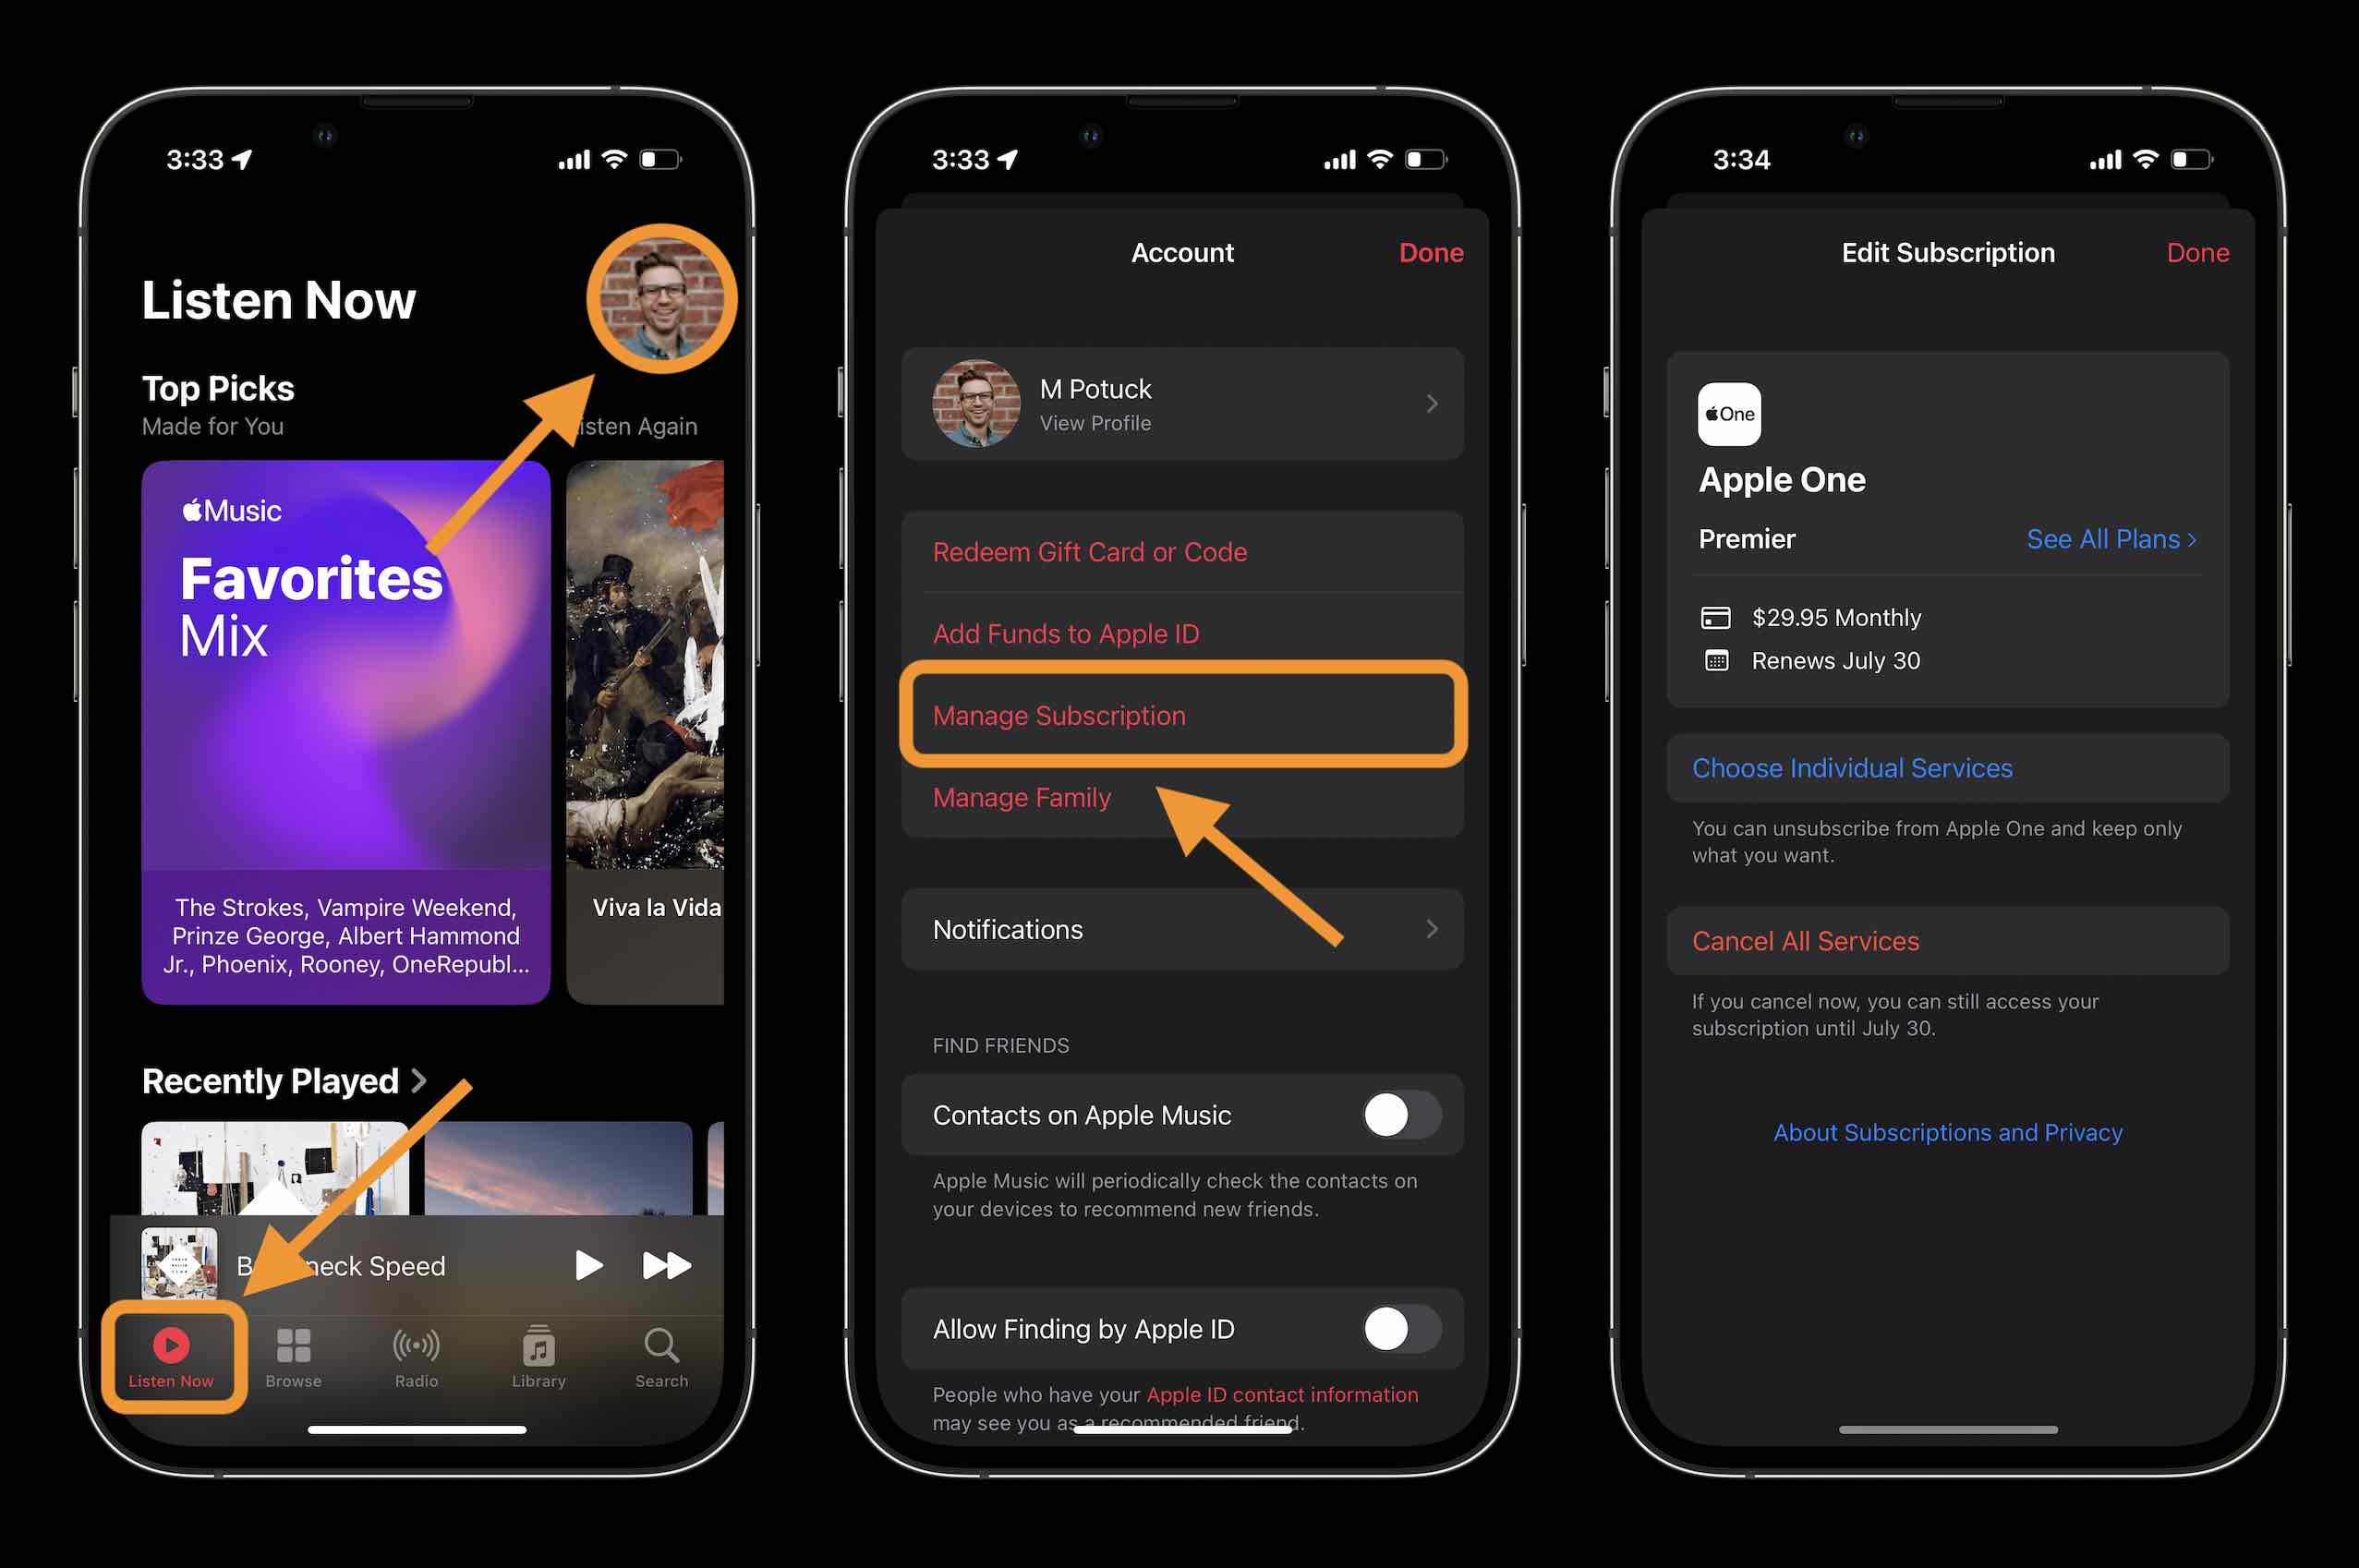Tap the Apple One subscription icon

[1729, 415]
